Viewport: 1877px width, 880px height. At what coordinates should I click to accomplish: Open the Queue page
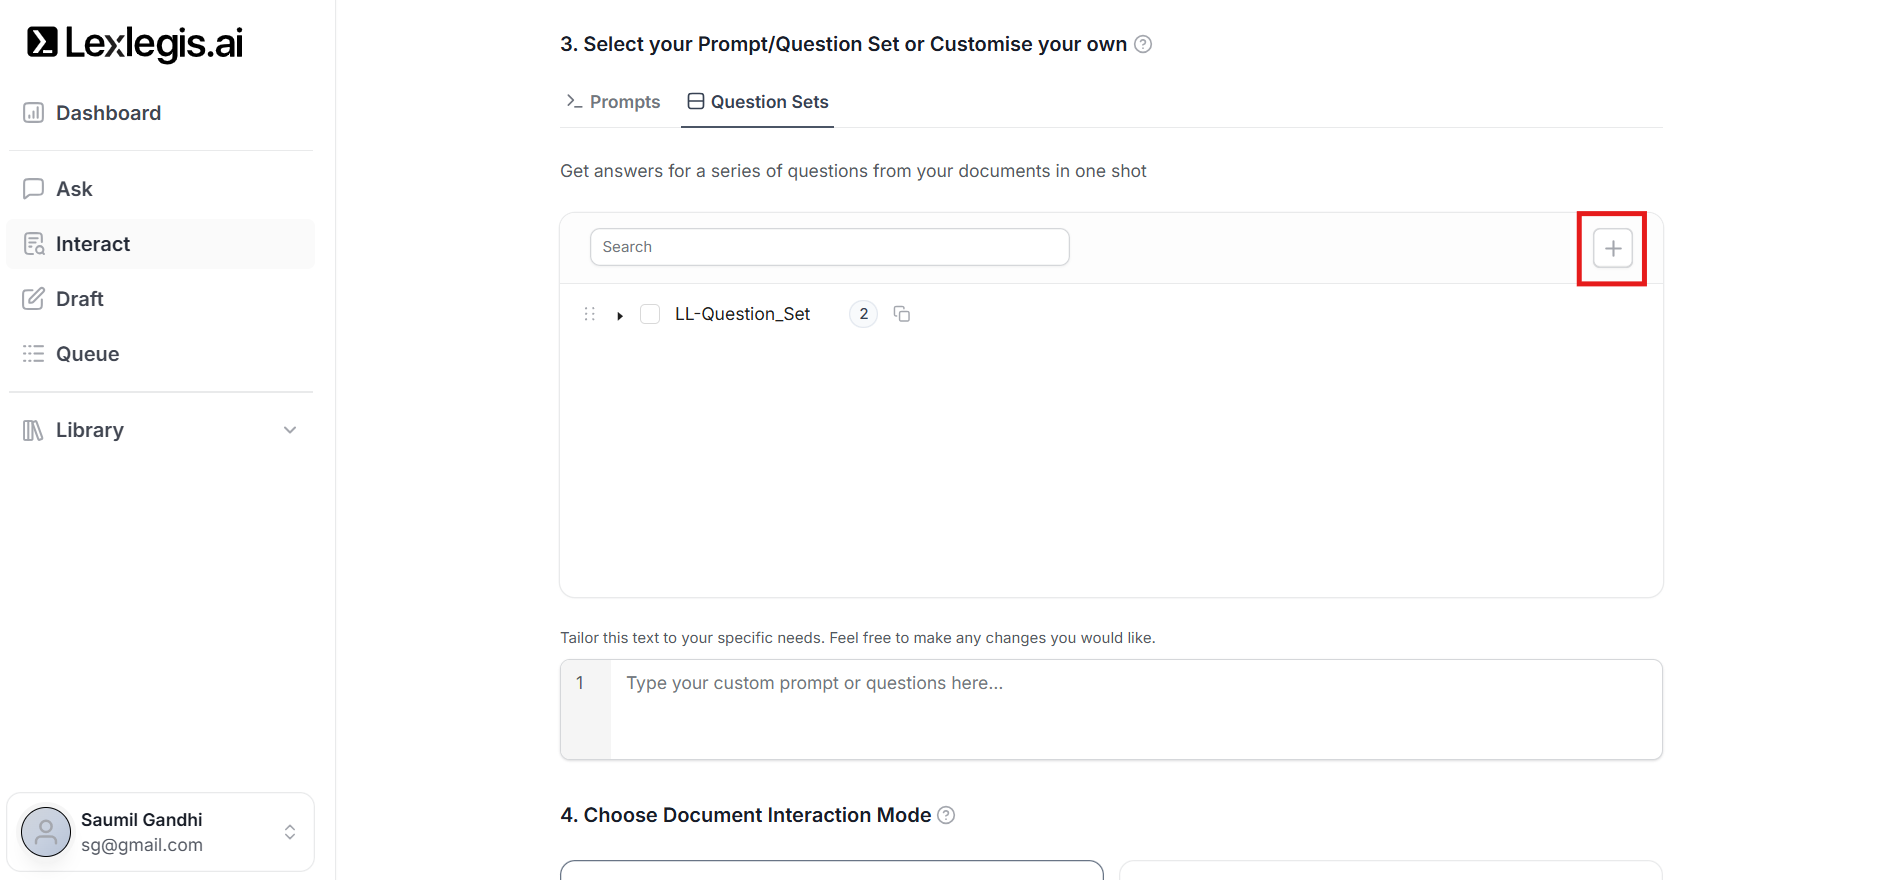(x=87, y=354)
